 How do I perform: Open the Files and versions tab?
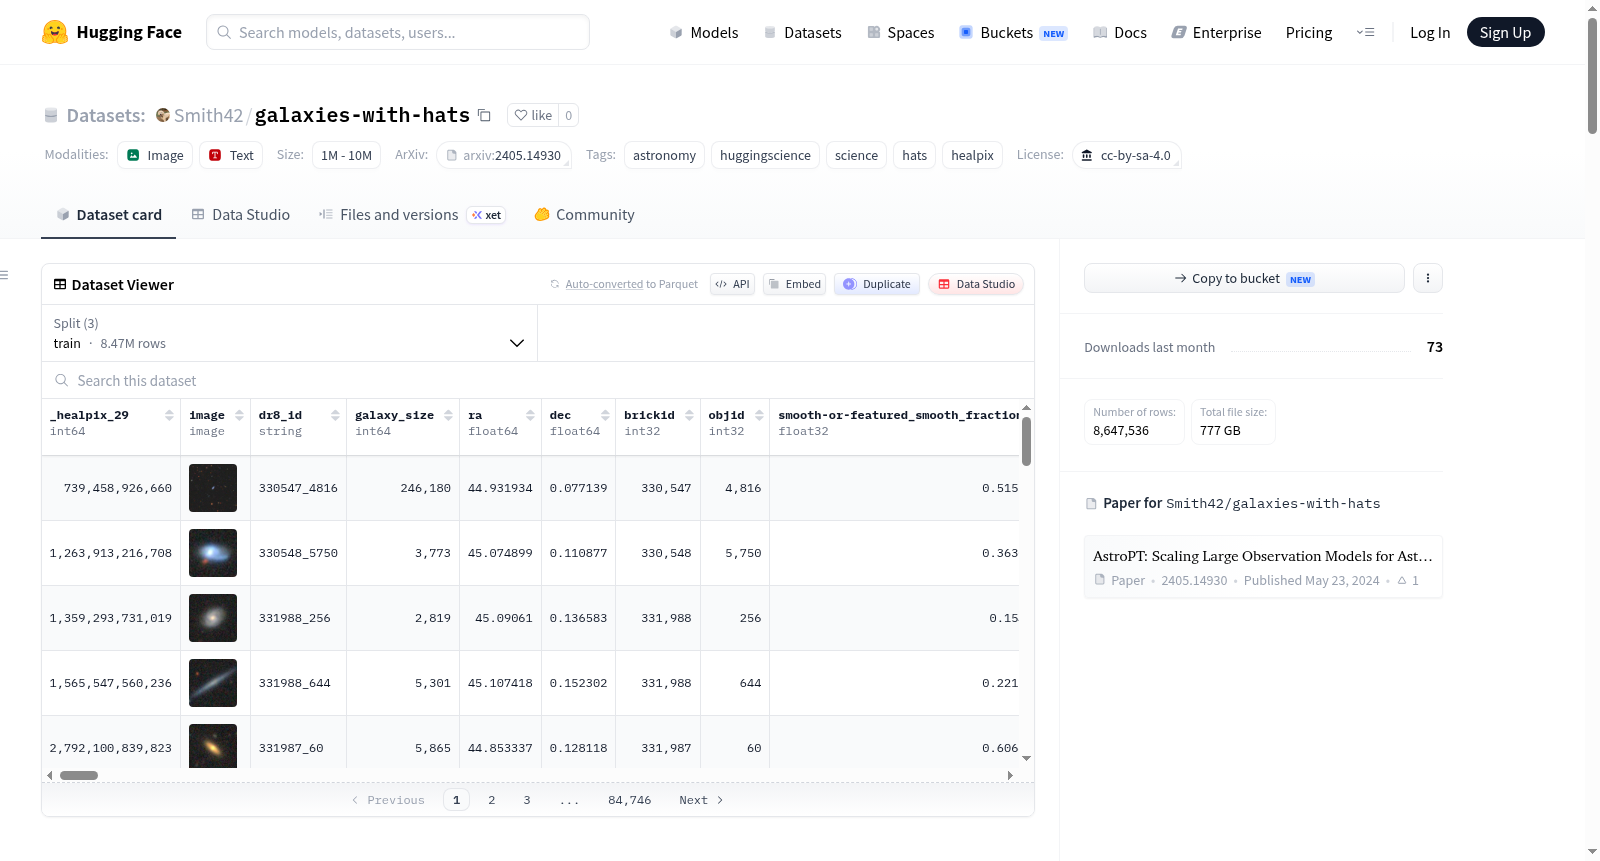point(412,215)
